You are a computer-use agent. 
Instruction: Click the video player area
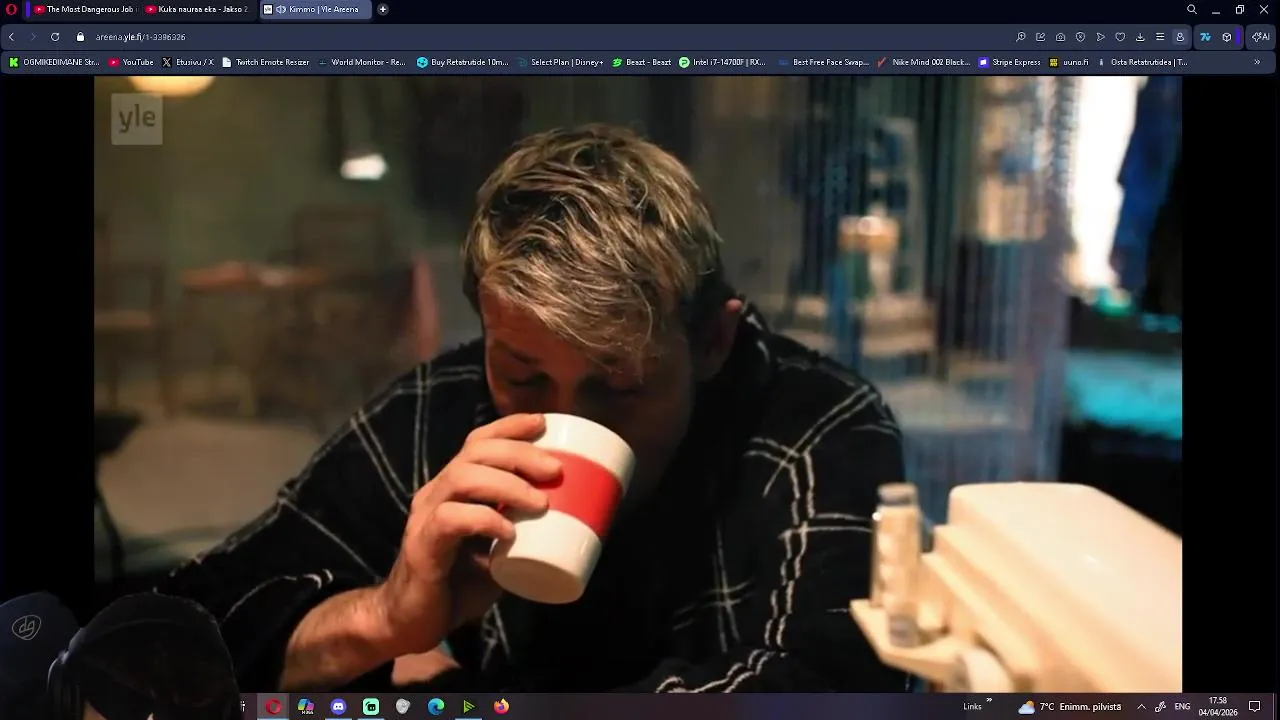click(x=638, y=385)
